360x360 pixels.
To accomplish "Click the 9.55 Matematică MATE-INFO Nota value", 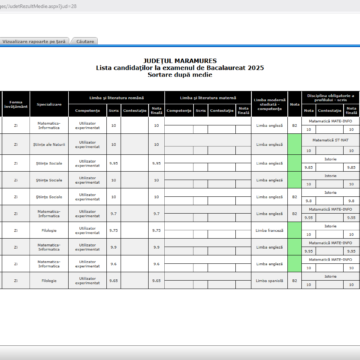I will coord(309,217).
